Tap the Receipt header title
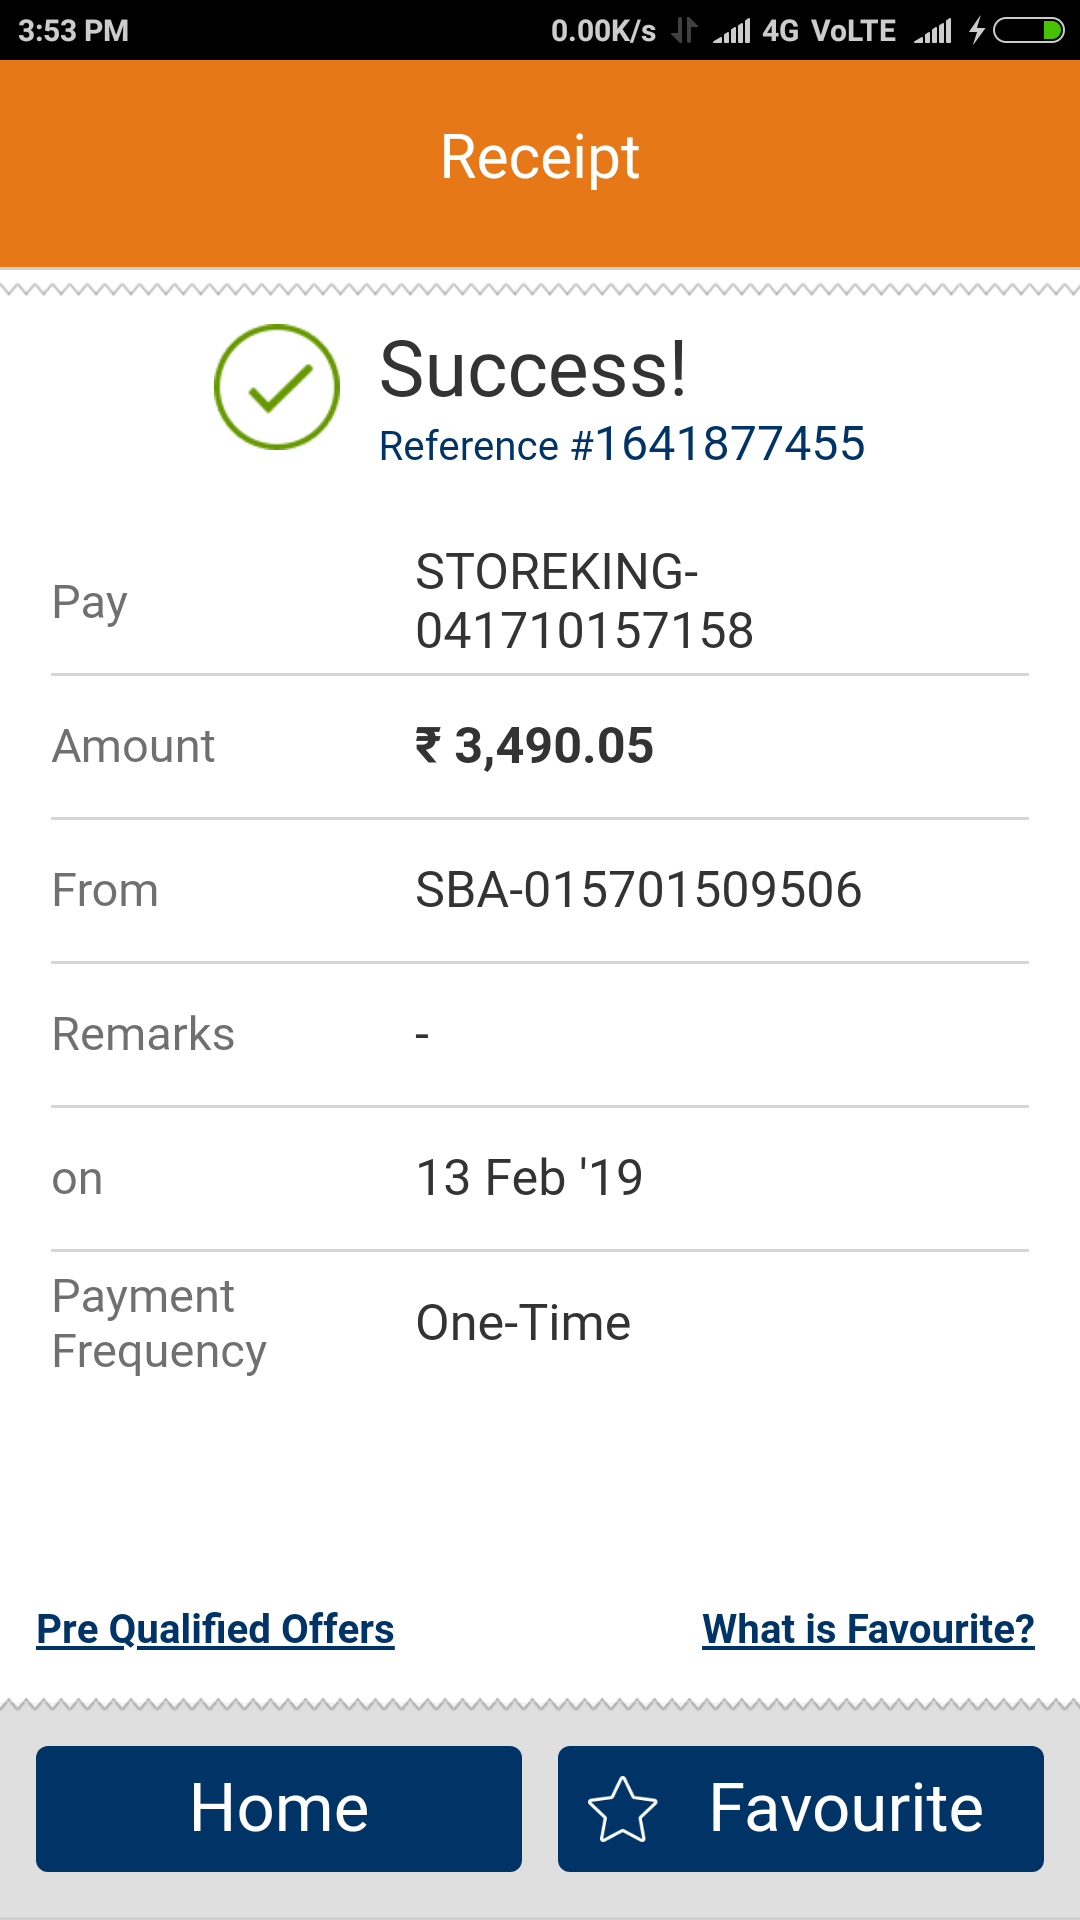This screenshot has height=1920, width=1080. point(540,158)
